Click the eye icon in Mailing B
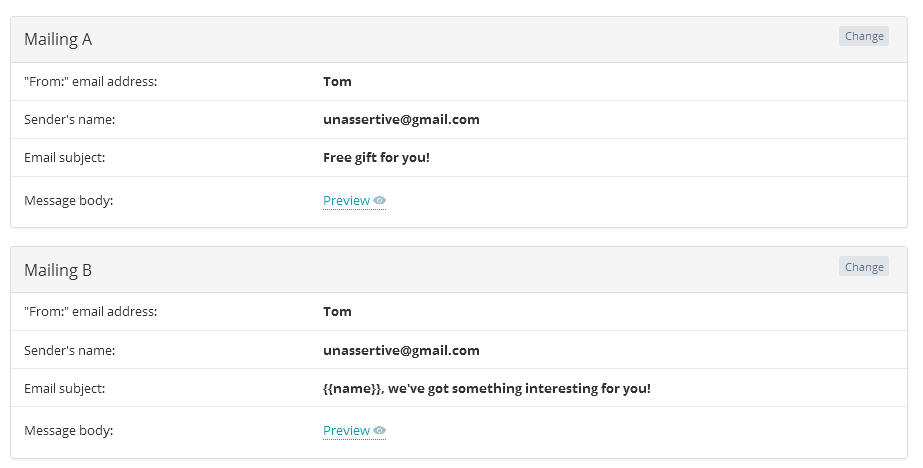923x468 pixels. pyautogui.click(x=380, y=431)
